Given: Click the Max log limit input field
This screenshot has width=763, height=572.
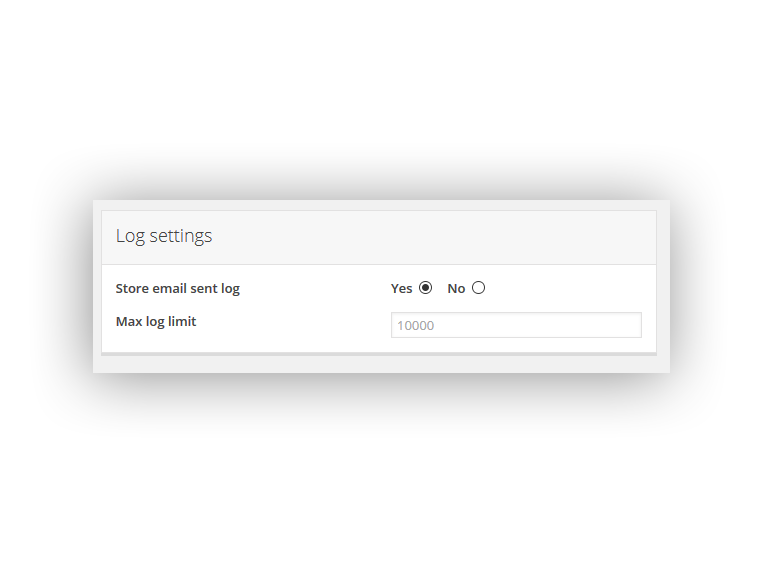Looking at the screenshot, I should [x=515, y=325].
